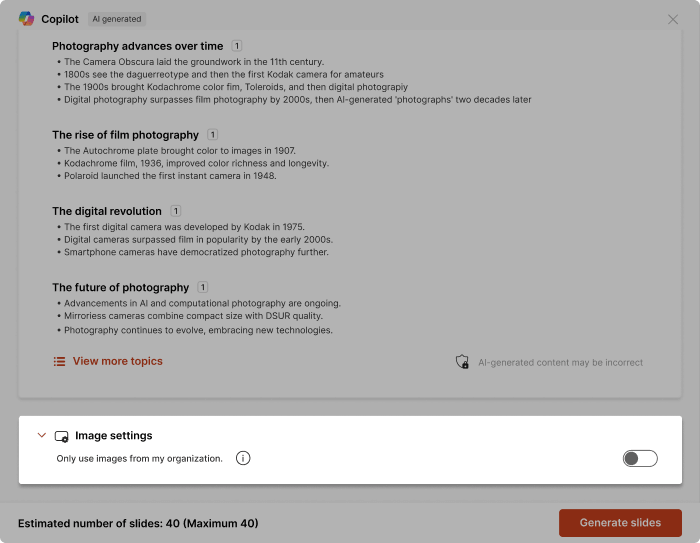The image size is (700, 543).
Task: Select heading Photography advances over time
Action: [138, 46]
